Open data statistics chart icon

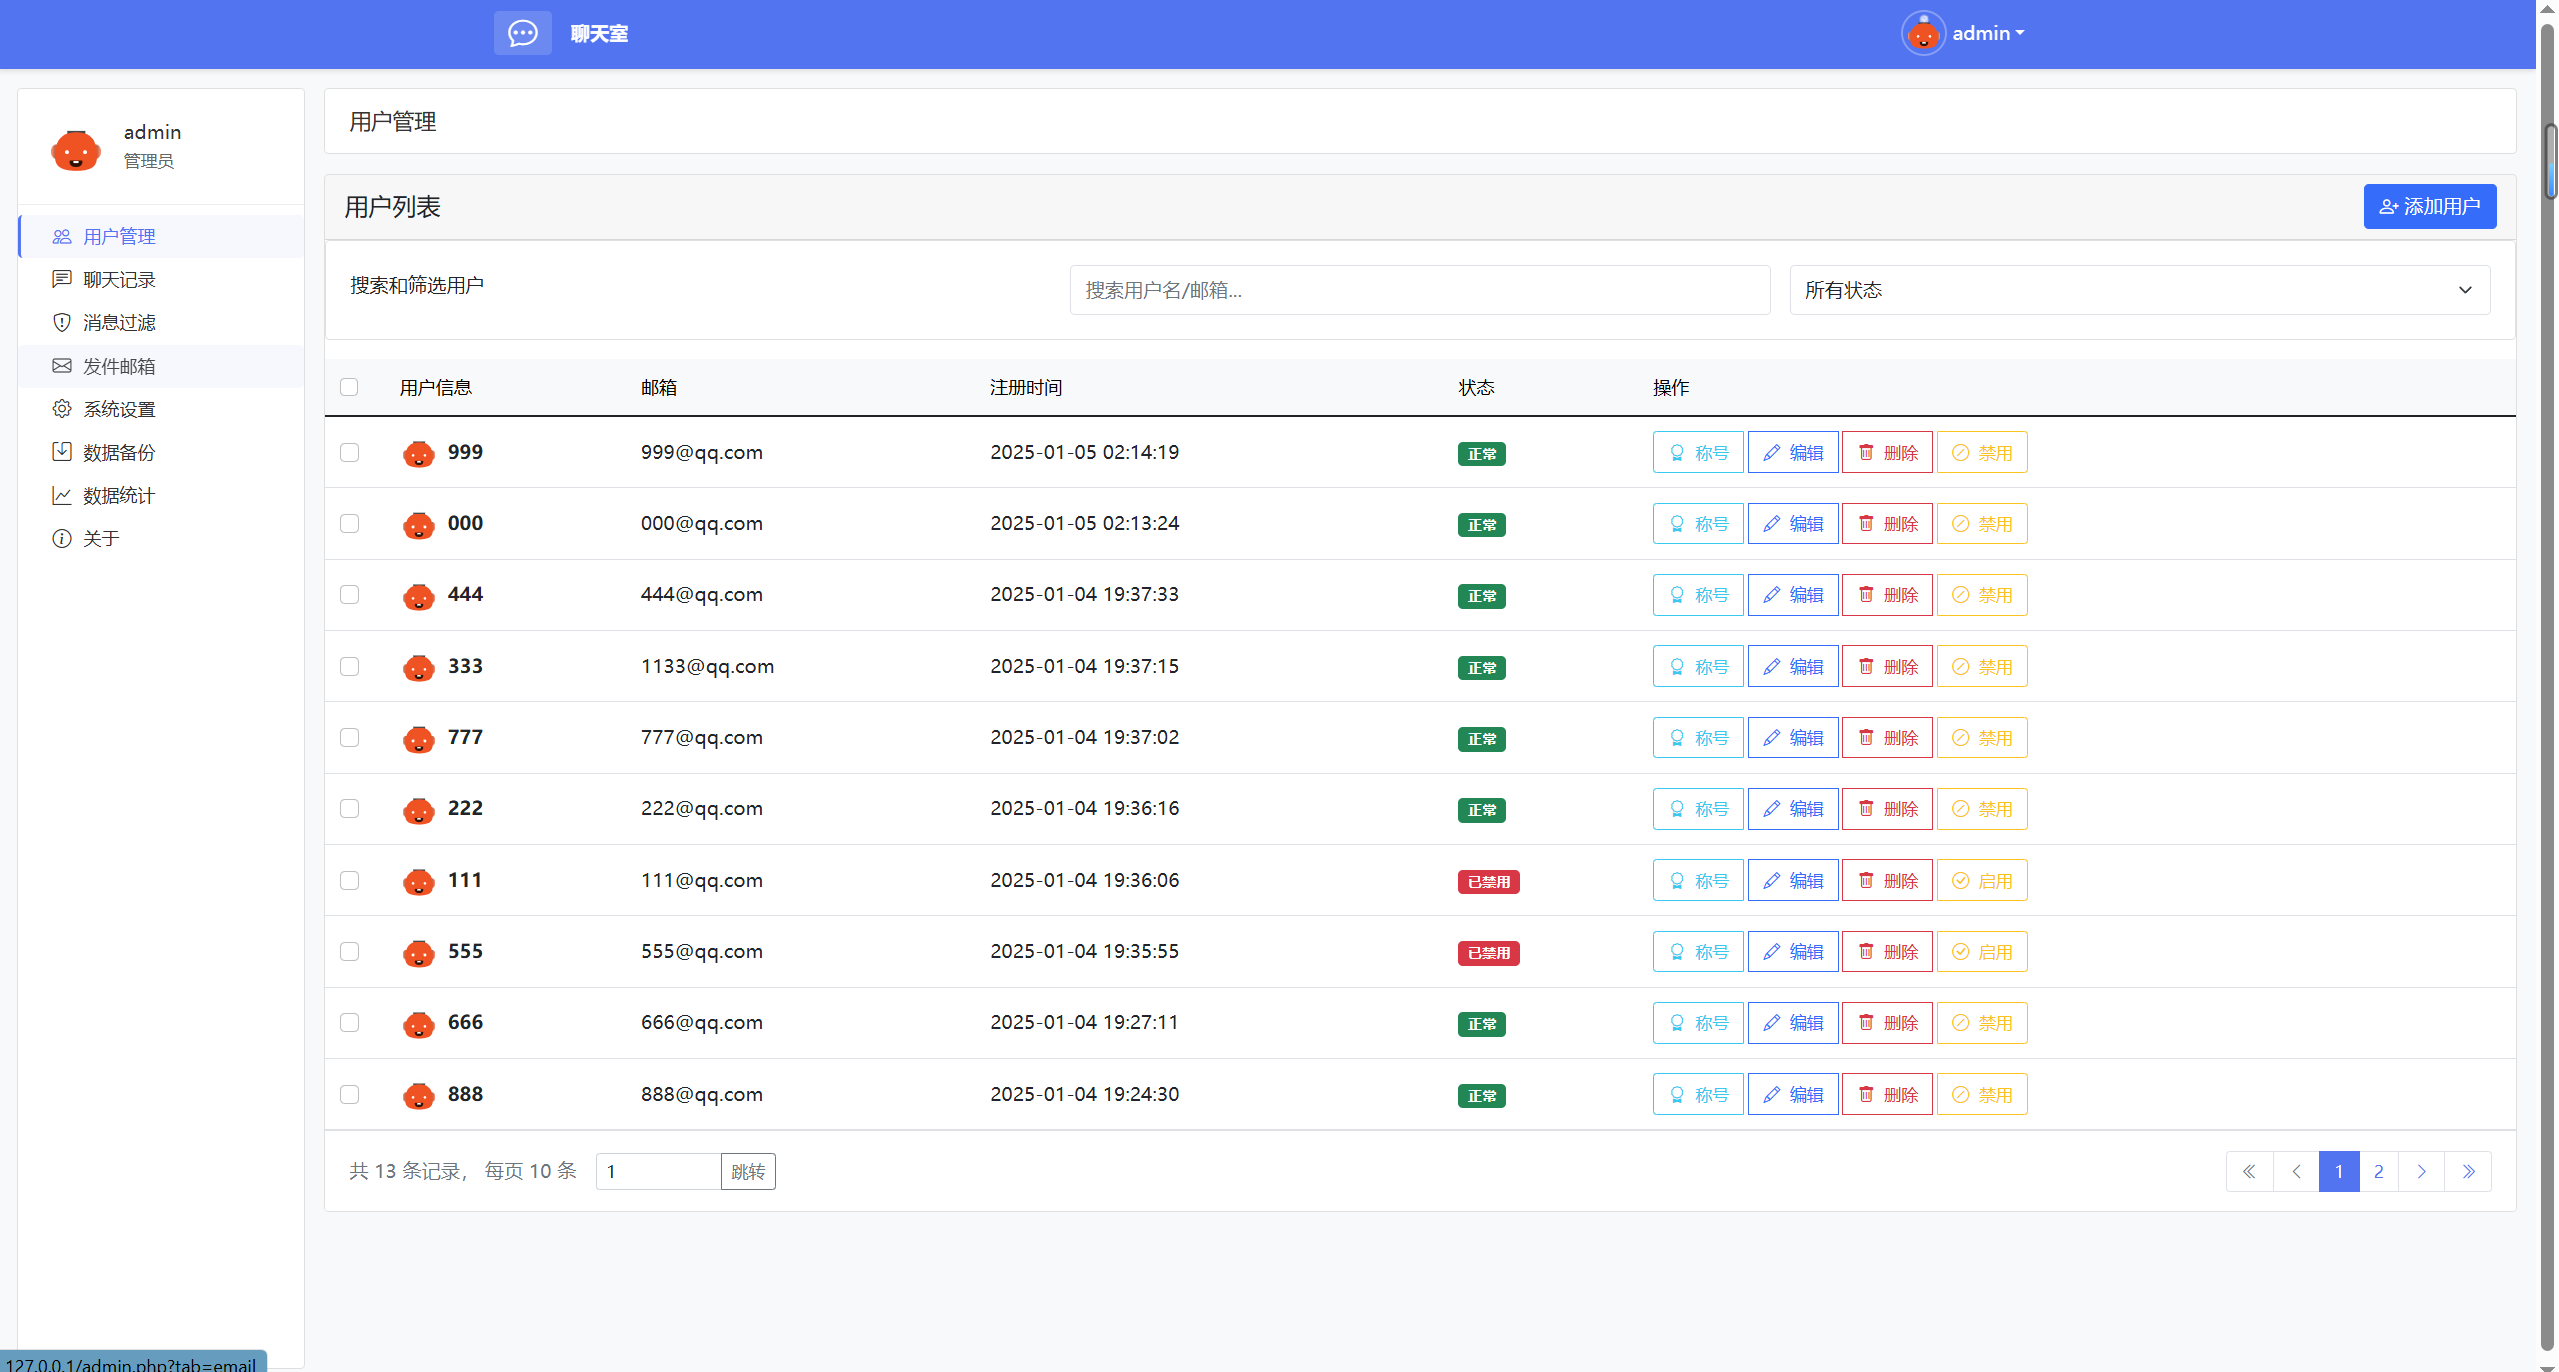tap(62, 495)
